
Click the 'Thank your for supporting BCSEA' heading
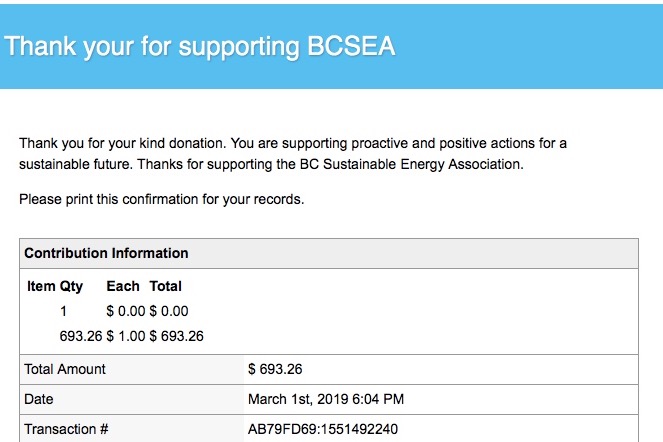(200, 47)
